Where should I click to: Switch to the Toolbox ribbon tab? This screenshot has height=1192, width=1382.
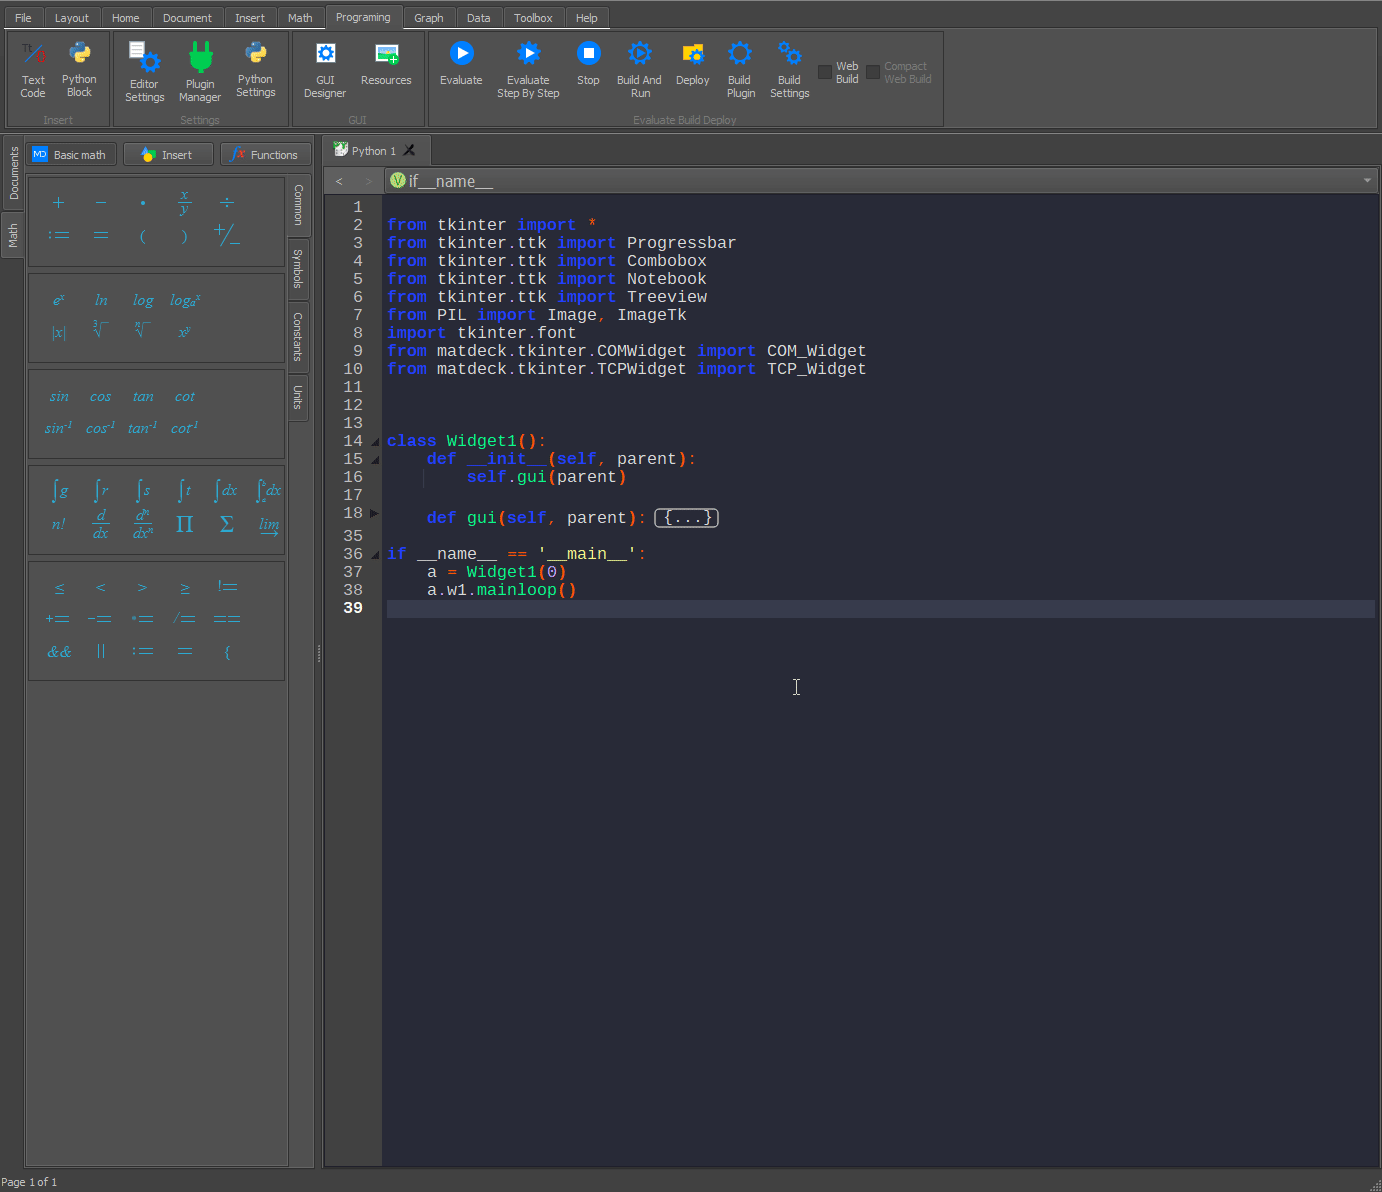pyautogui.click(x=533, y=18)
